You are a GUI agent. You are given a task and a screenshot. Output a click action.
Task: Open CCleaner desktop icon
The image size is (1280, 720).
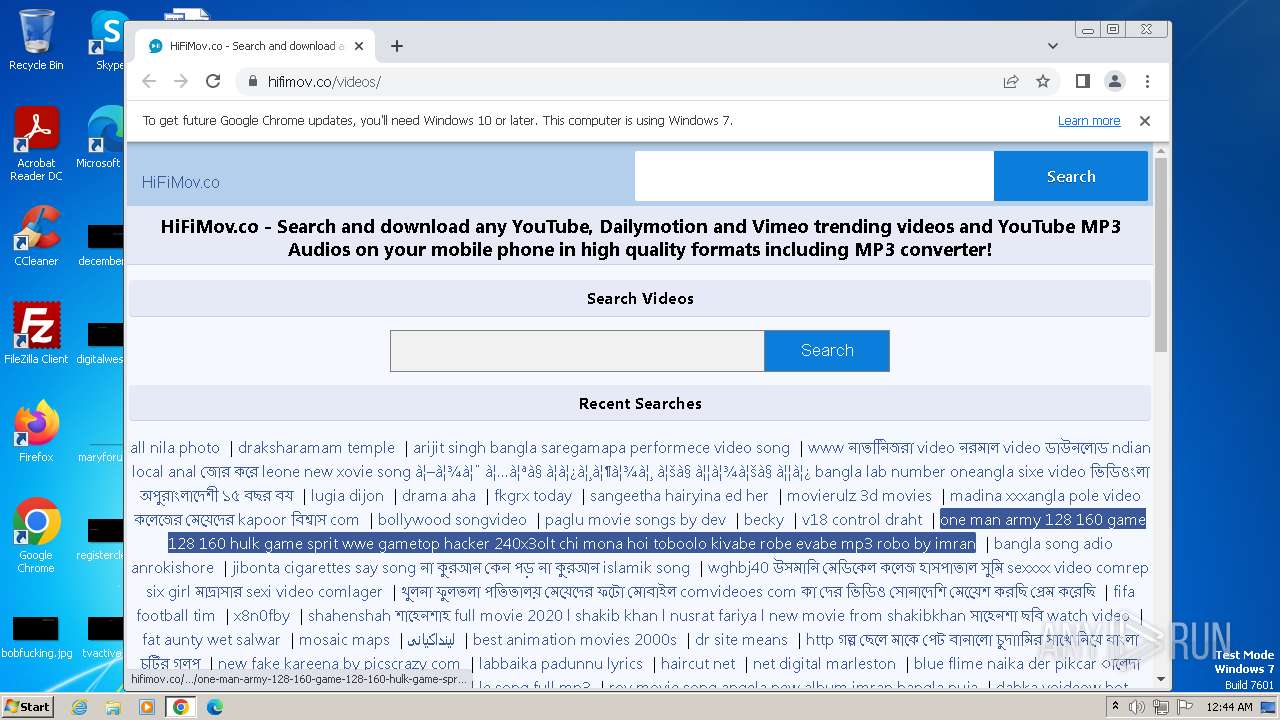pyautogui.click(x=36, y=236)
